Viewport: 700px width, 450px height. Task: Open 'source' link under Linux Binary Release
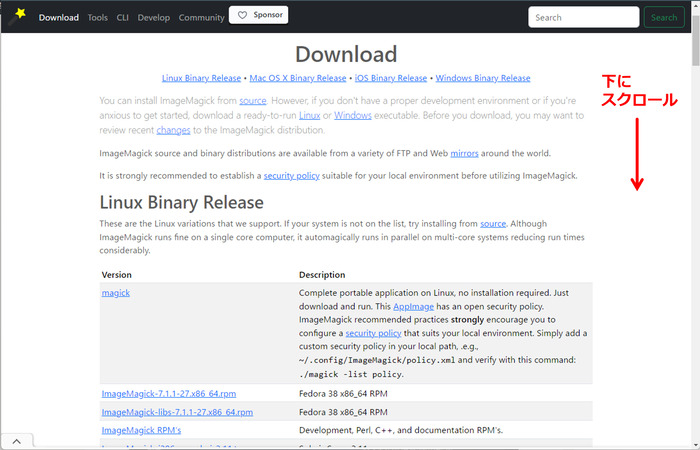point(493,224)
